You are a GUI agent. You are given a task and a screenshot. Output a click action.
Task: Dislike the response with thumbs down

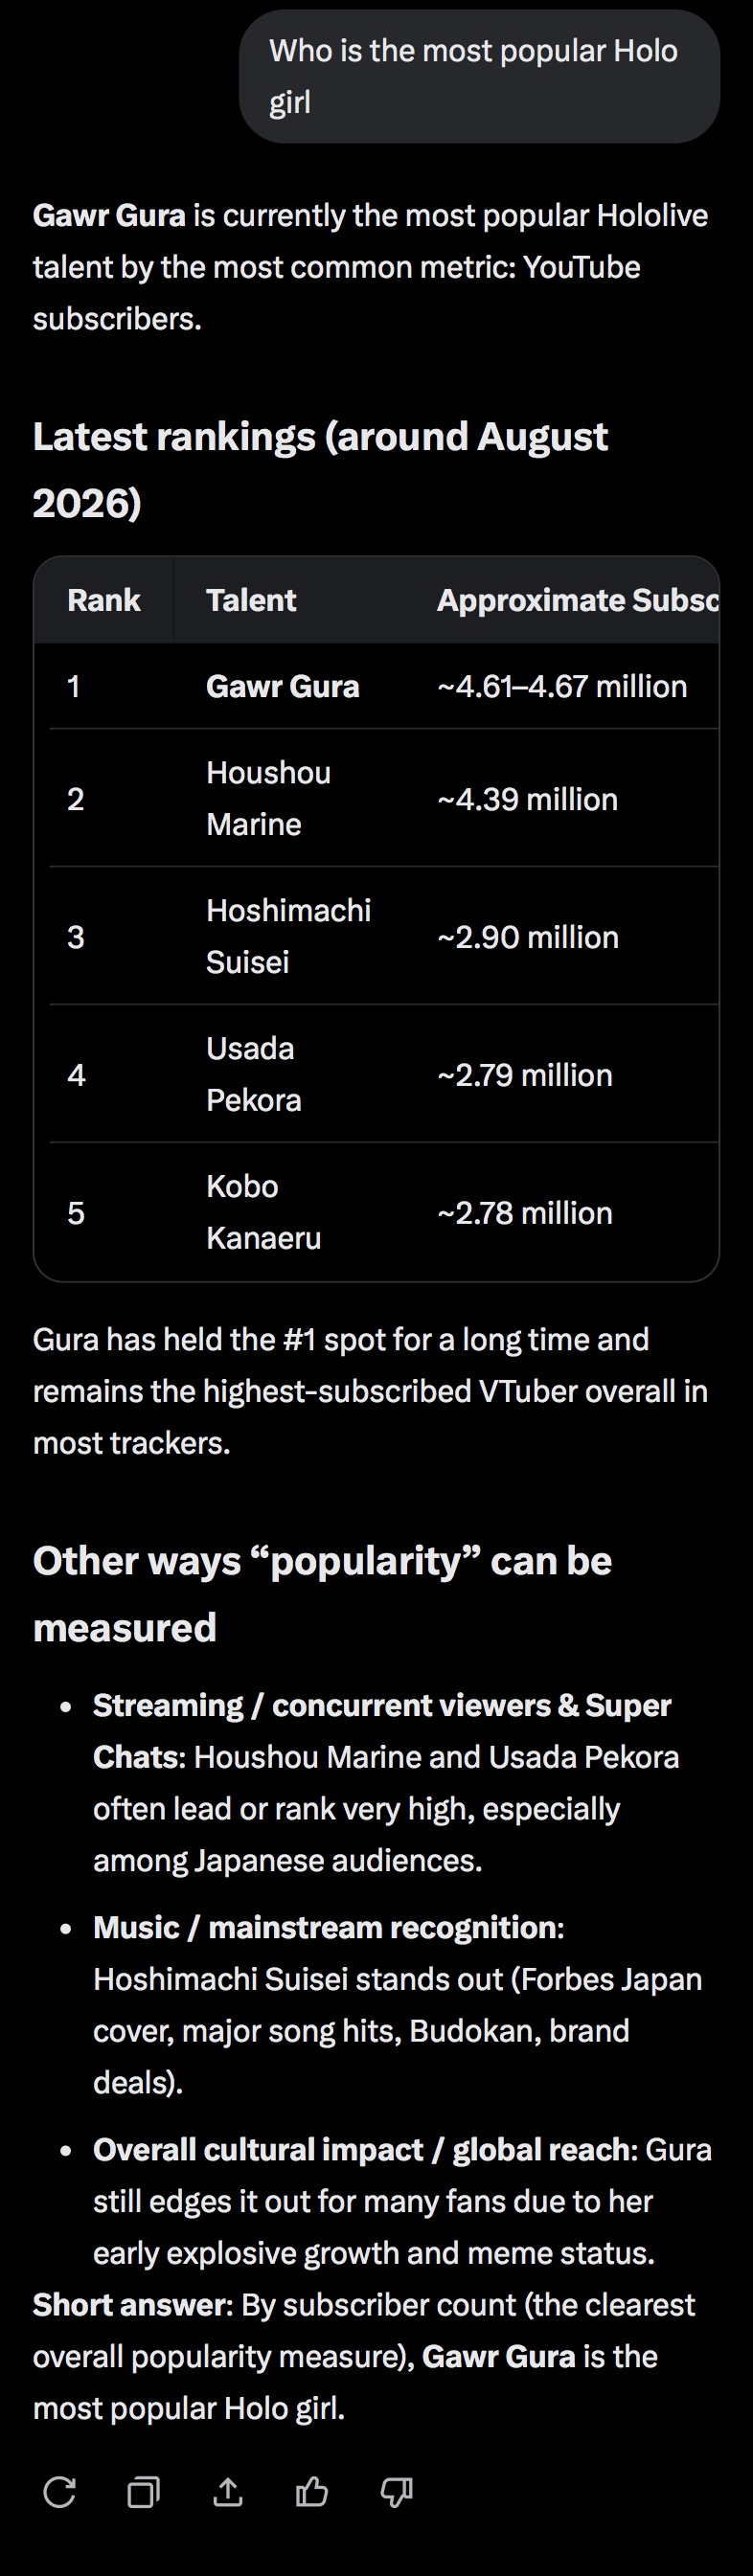point(397,2492)
